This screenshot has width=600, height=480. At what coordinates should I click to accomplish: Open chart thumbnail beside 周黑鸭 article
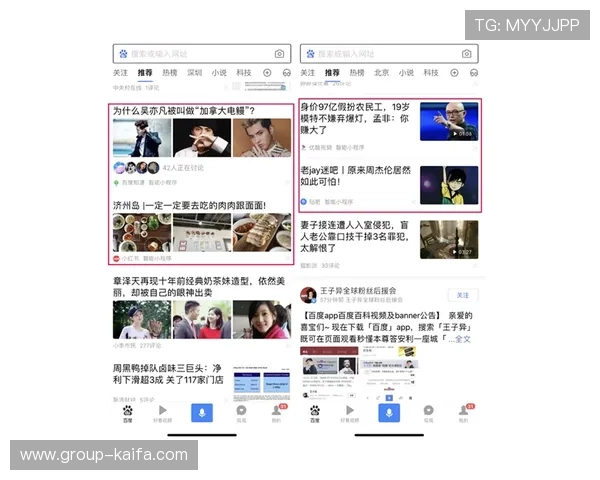point(262,384)
